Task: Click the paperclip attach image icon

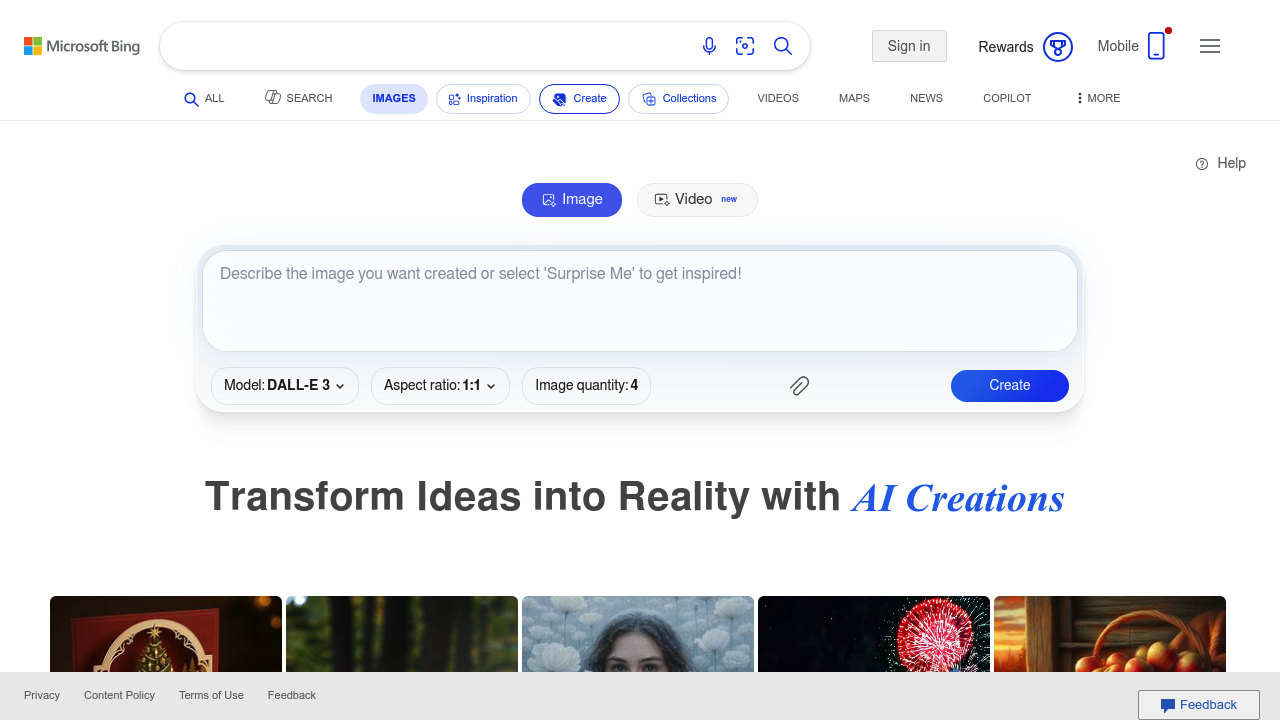Action: [x=799, y=386]
